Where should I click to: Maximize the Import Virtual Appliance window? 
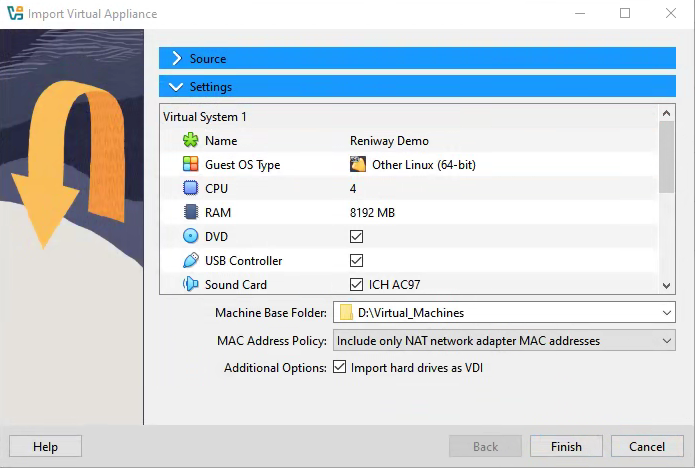pos(625,13)
